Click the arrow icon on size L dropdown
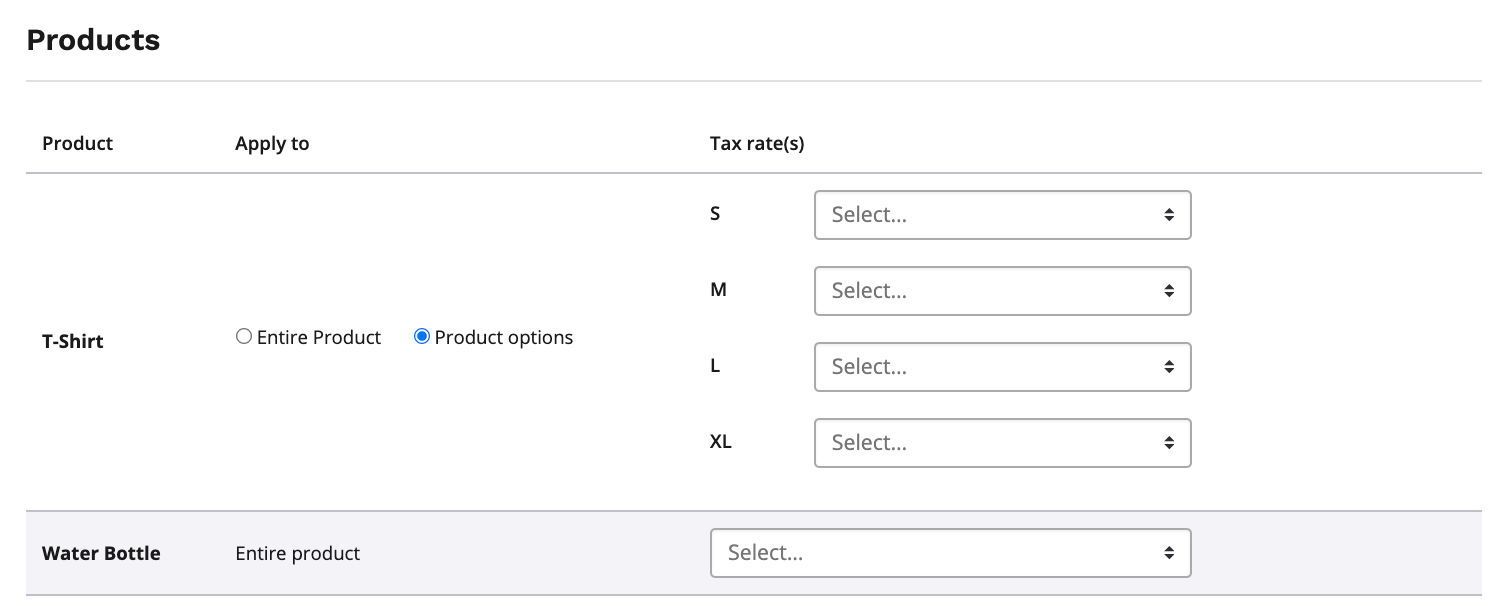The height and width of the screenshot is (606, 1510). coord(1168,367)
